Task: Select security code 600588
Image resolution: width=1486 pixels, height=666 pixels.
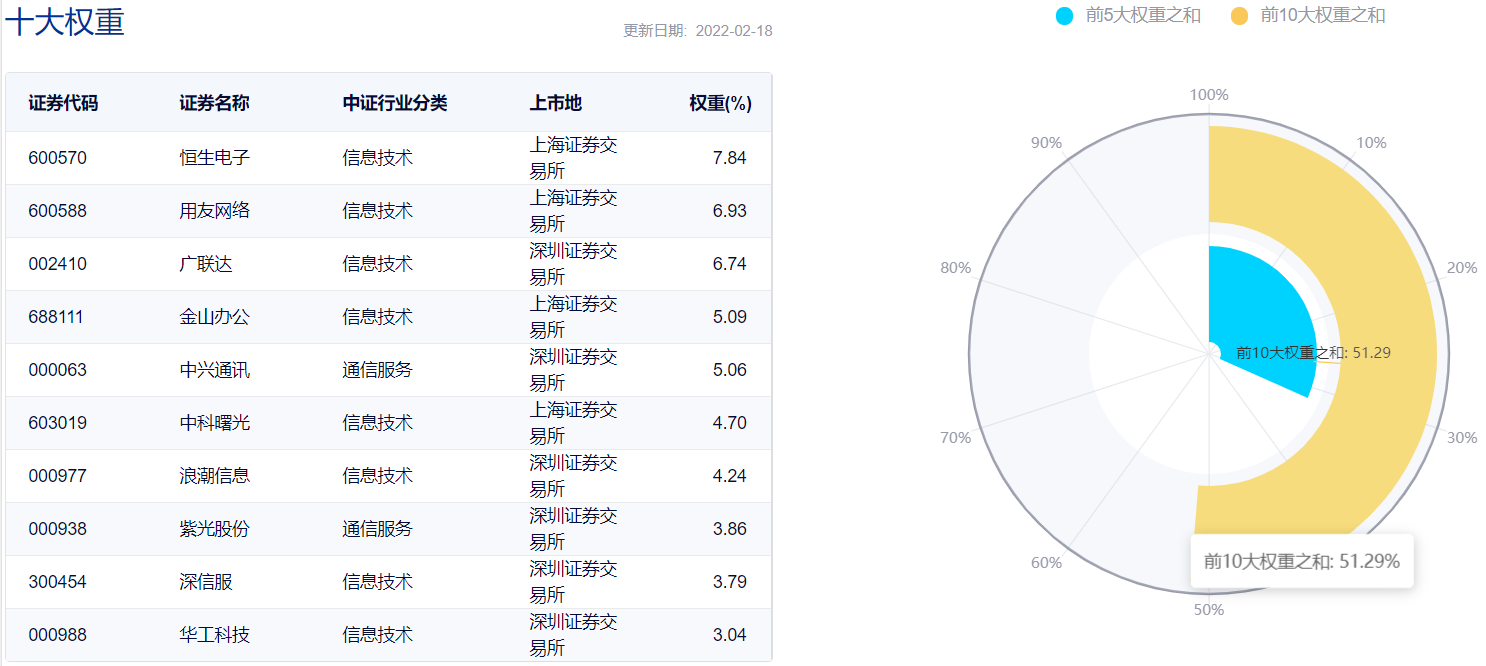Action: (57, 211)
